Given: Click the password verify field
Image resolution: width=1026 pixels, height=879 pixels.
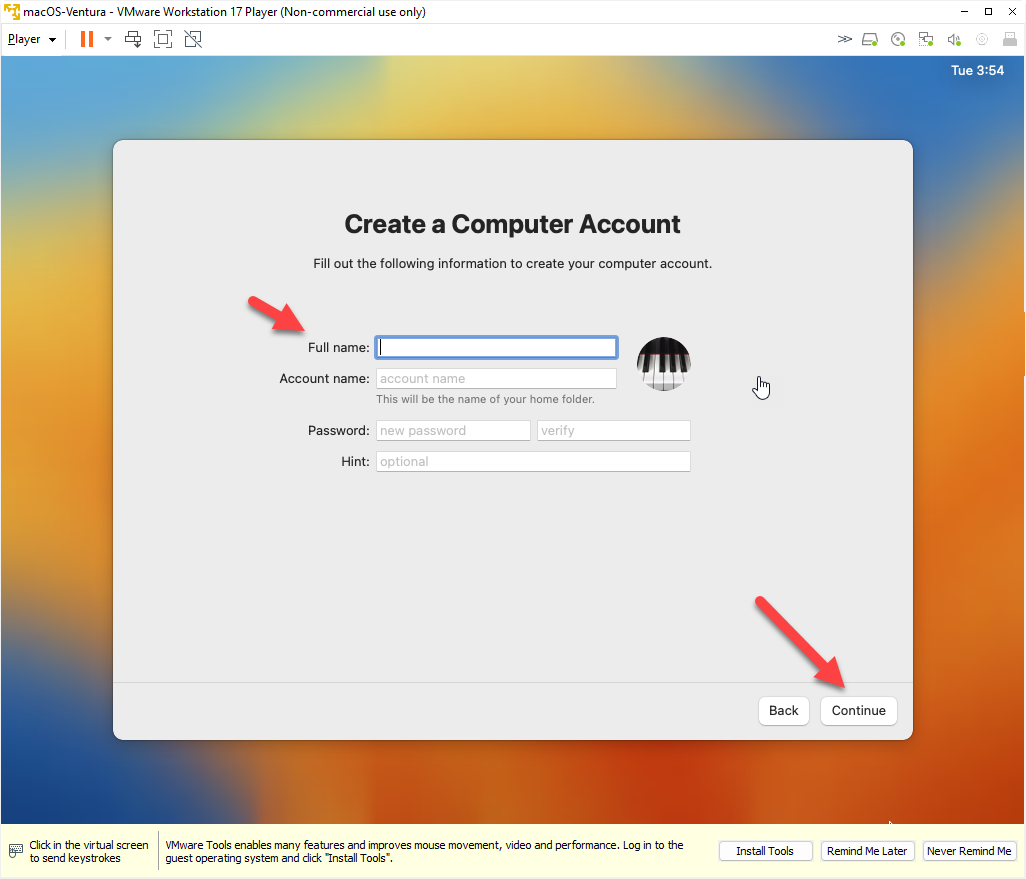Looking at the screenshot, I should (614, 431).
